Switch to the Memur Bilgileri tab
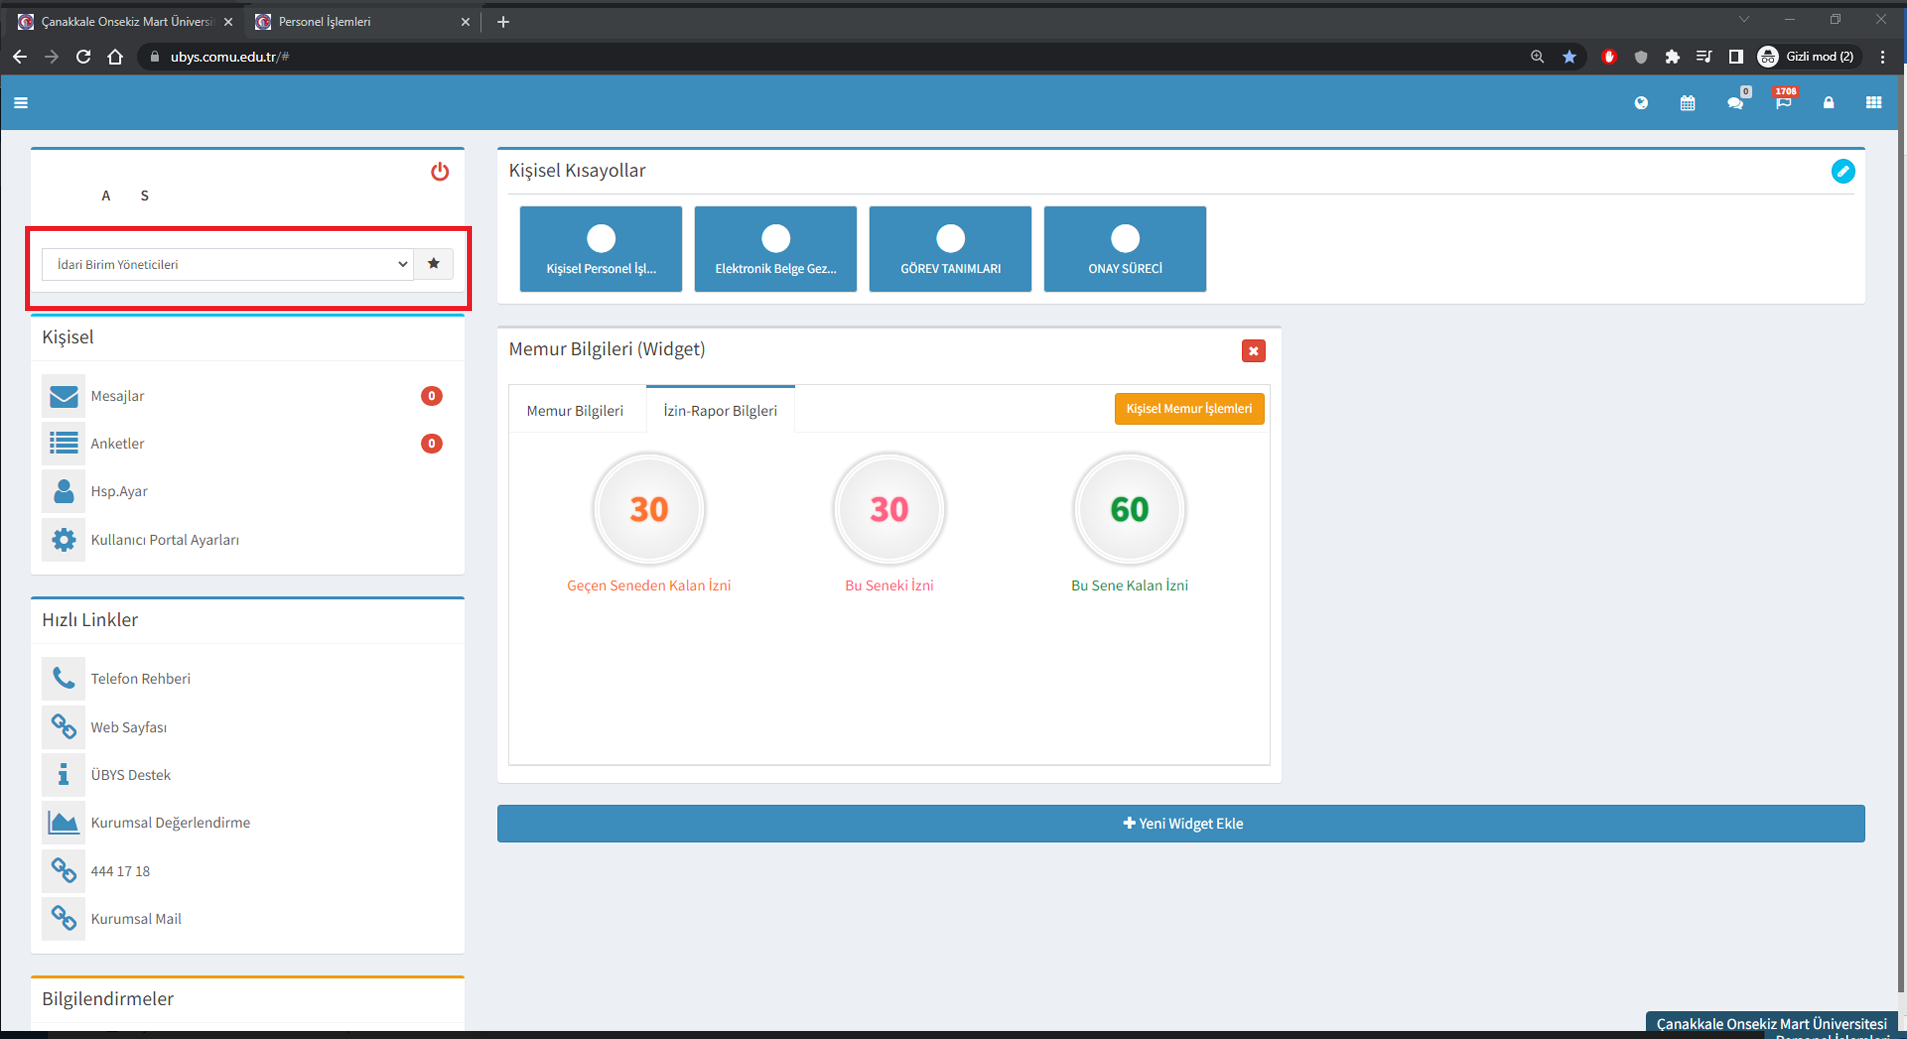This screenshot has height=1039, width=1907. (x=575, y=411)
